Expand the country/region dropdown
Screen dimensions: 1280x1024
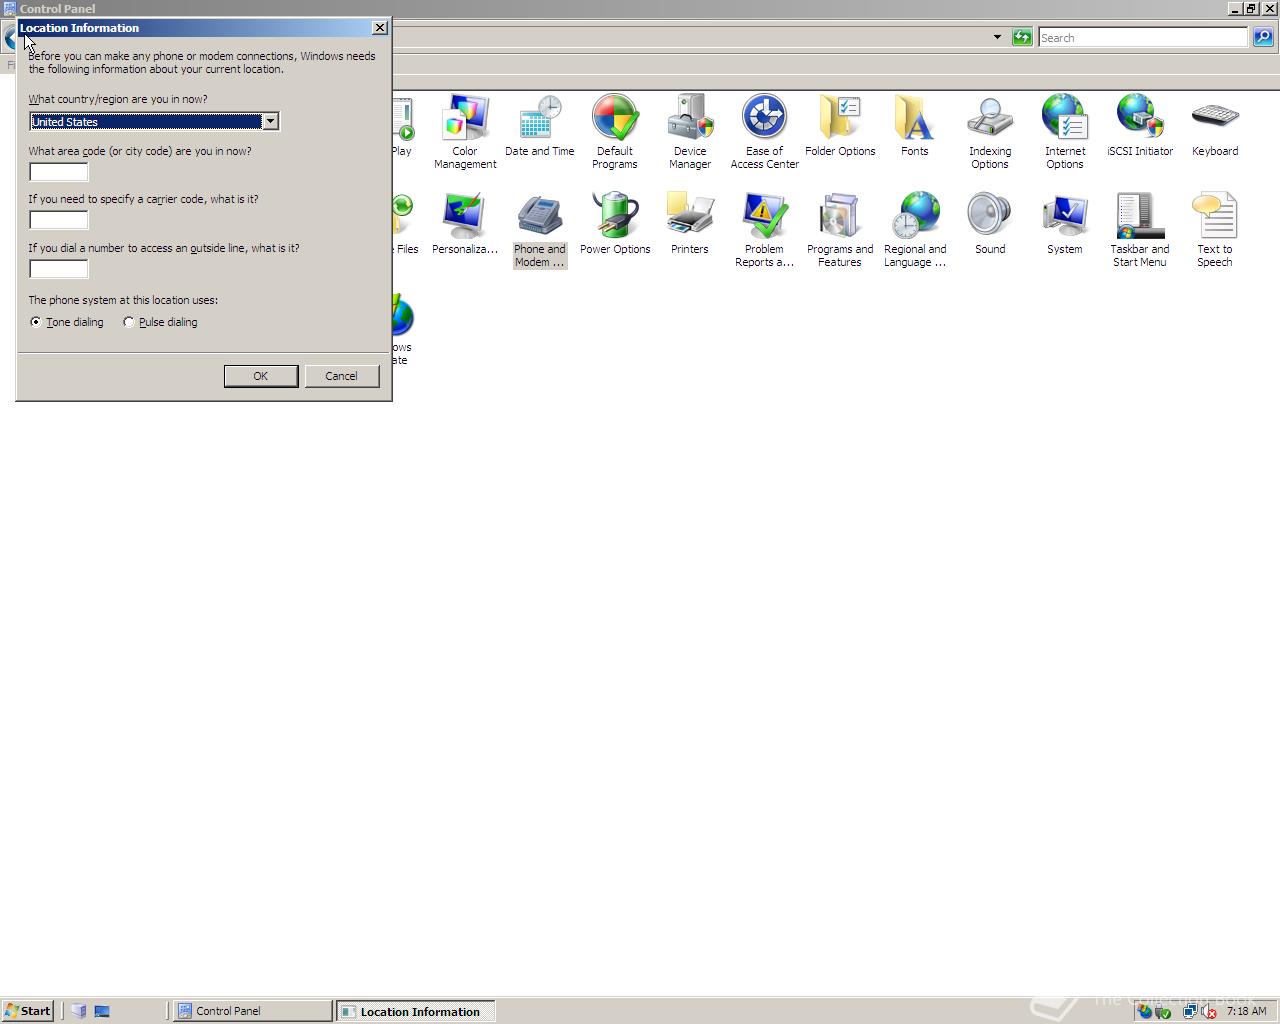[270, 121]
